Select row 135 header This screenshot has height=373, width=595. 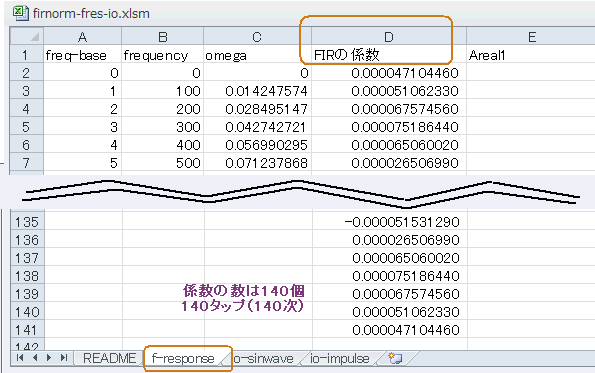click(27, 222)
